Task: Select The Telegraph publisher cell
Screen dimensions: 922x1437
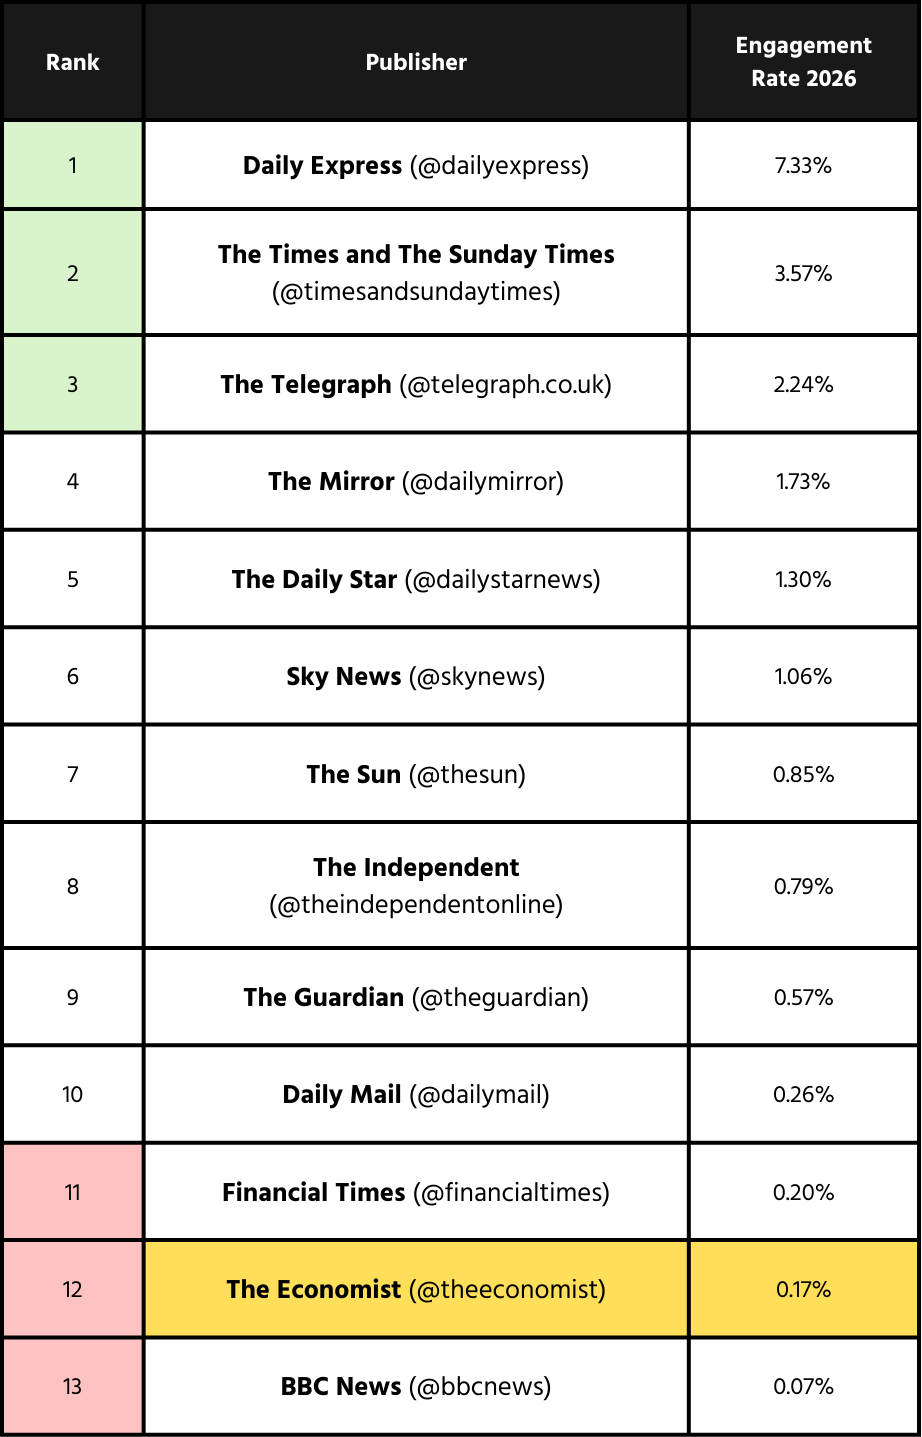Action: 416,385
